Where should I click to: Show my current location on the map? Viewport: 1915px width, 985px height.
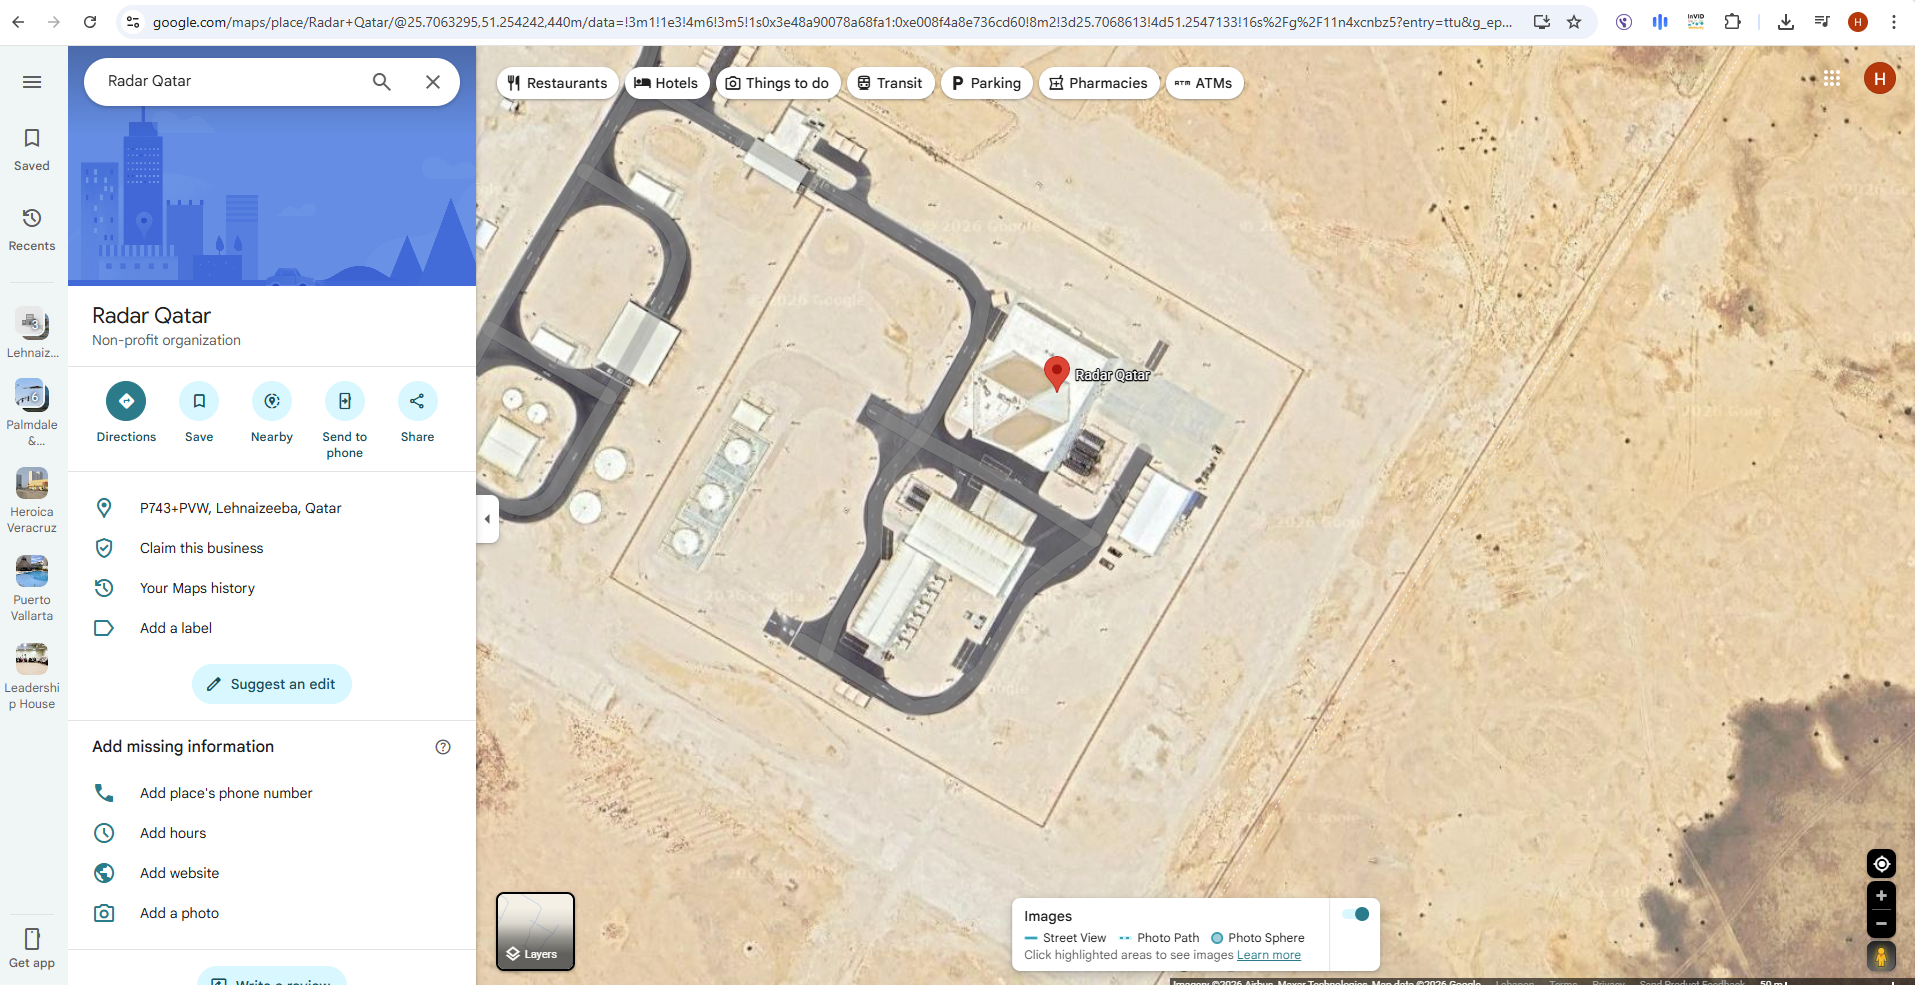pyautogui.click(x=1881, y=864)
